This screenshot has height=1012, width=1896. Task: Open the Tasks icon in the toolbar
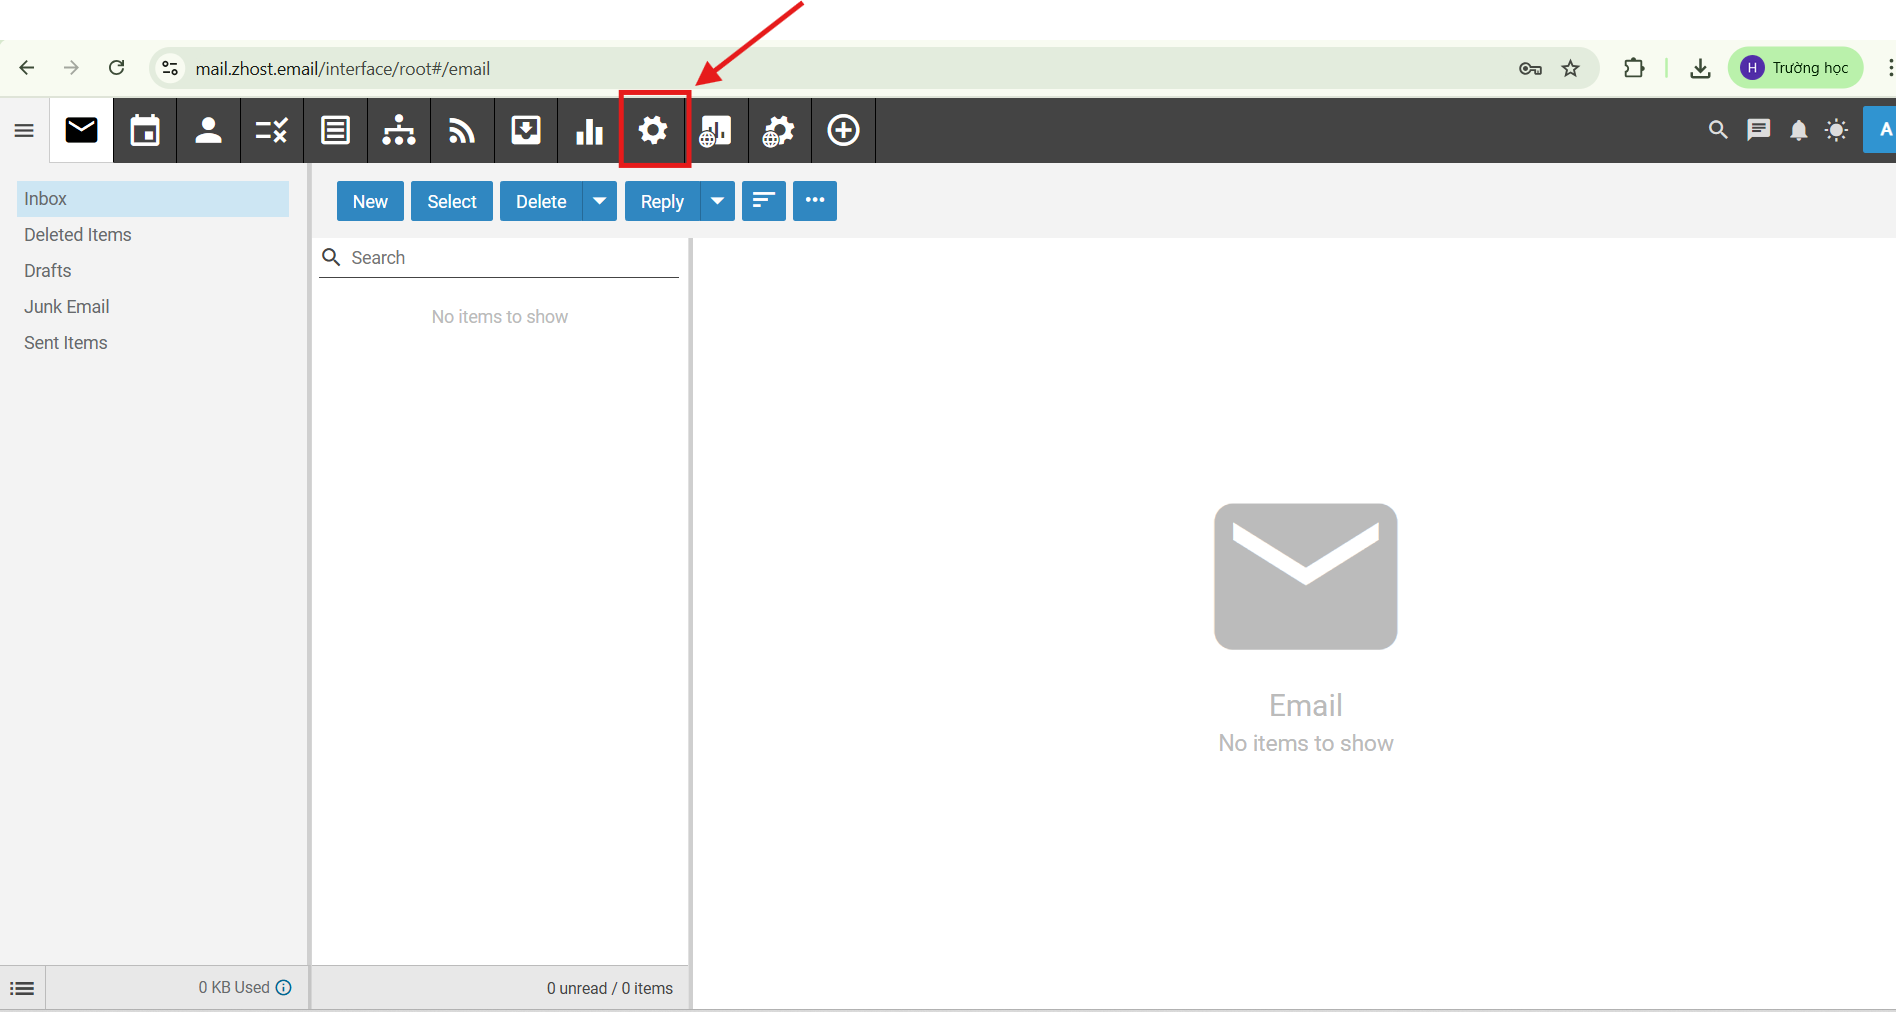point(271,130)
